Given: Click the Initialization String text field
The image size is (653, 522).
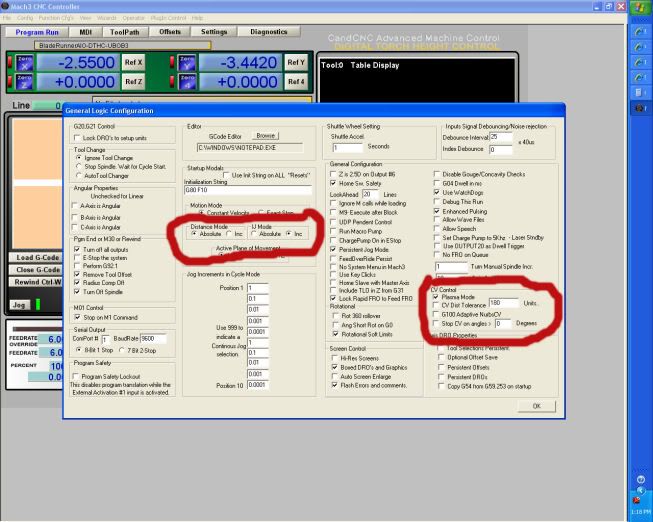Looking at the screenshot, I should pos(243,187).
